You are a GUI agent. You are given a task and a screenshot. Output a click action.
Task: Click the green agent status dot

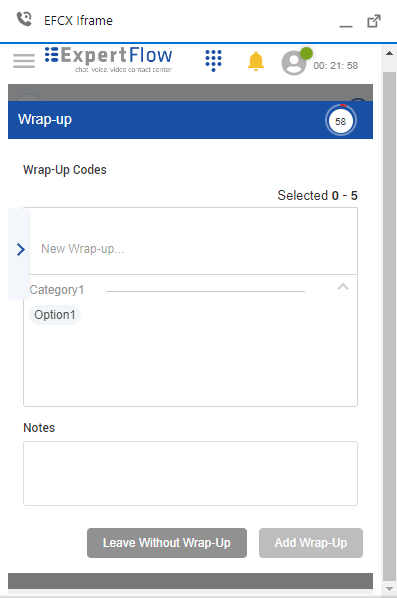[306, 53]
